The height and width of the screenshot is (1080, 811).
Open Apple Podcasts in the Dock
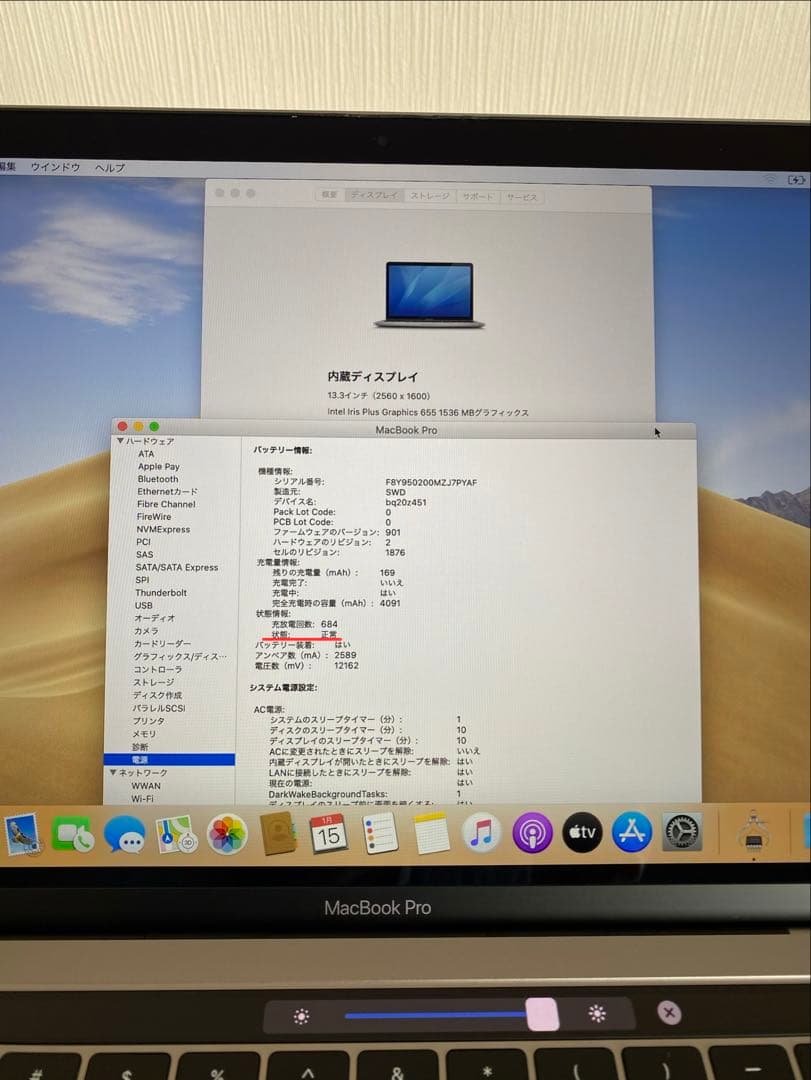click(531, 832)
